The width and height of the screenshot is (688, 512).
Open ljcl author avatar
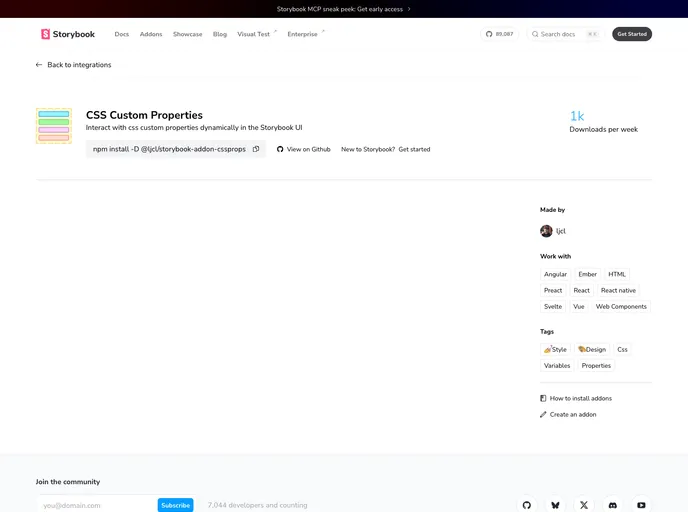[x=546, y=231]
